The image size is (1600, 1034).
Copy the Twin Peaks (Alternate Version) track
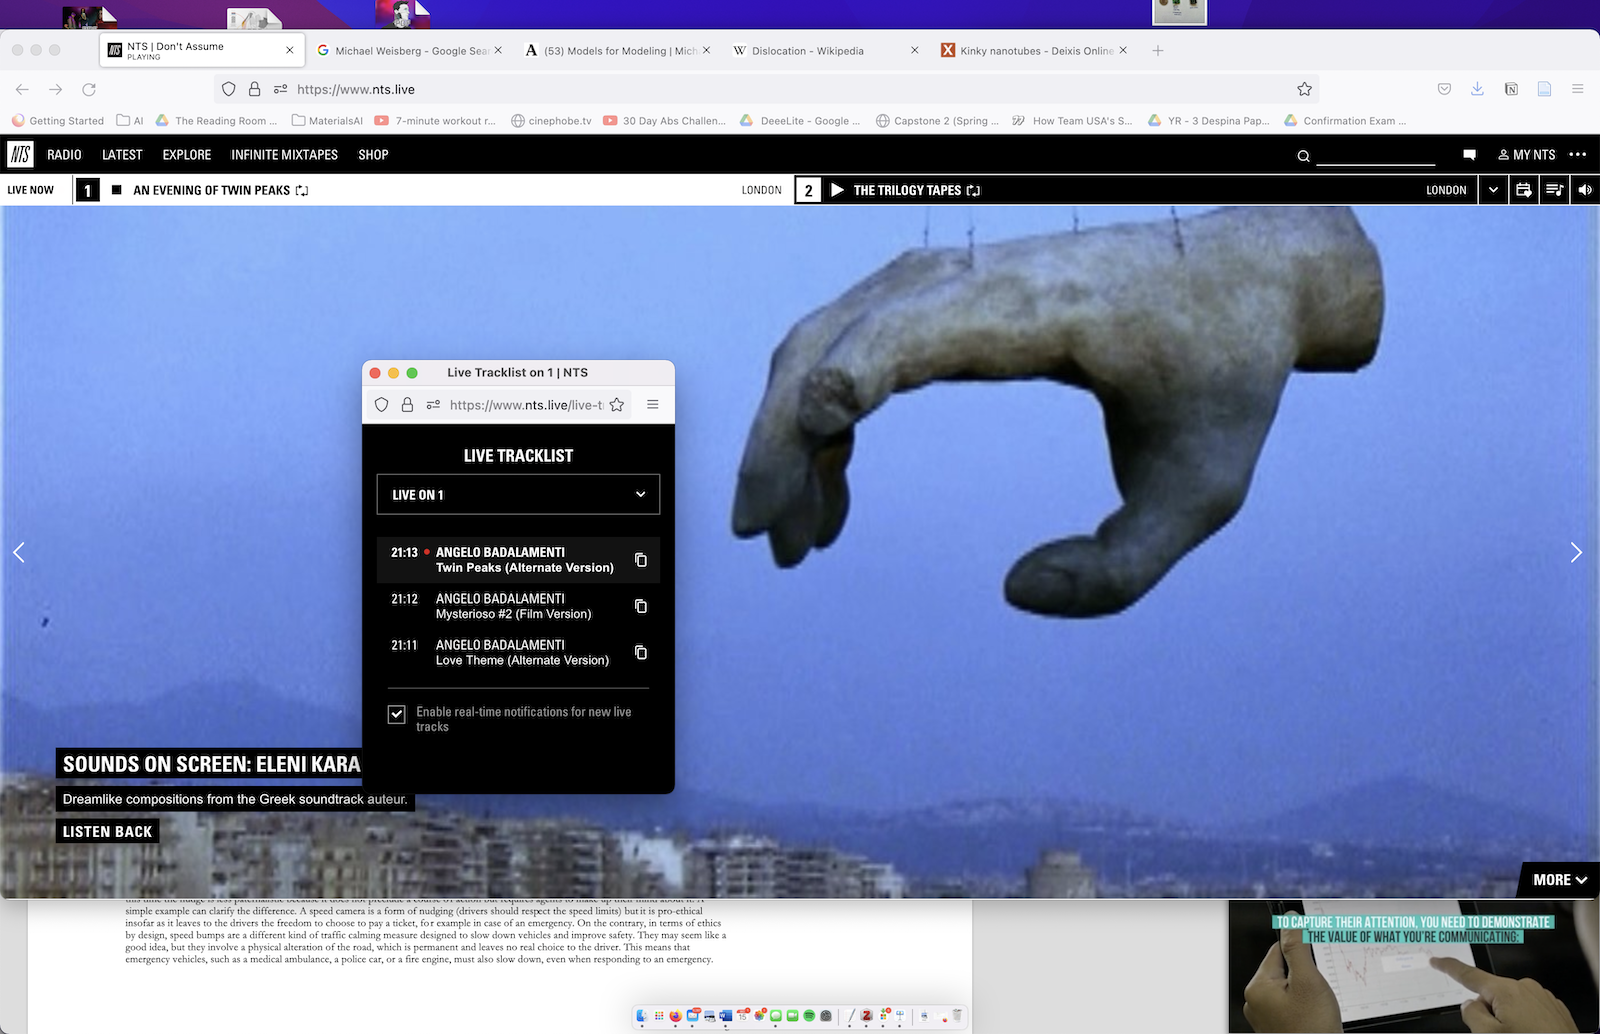[641, 560]
